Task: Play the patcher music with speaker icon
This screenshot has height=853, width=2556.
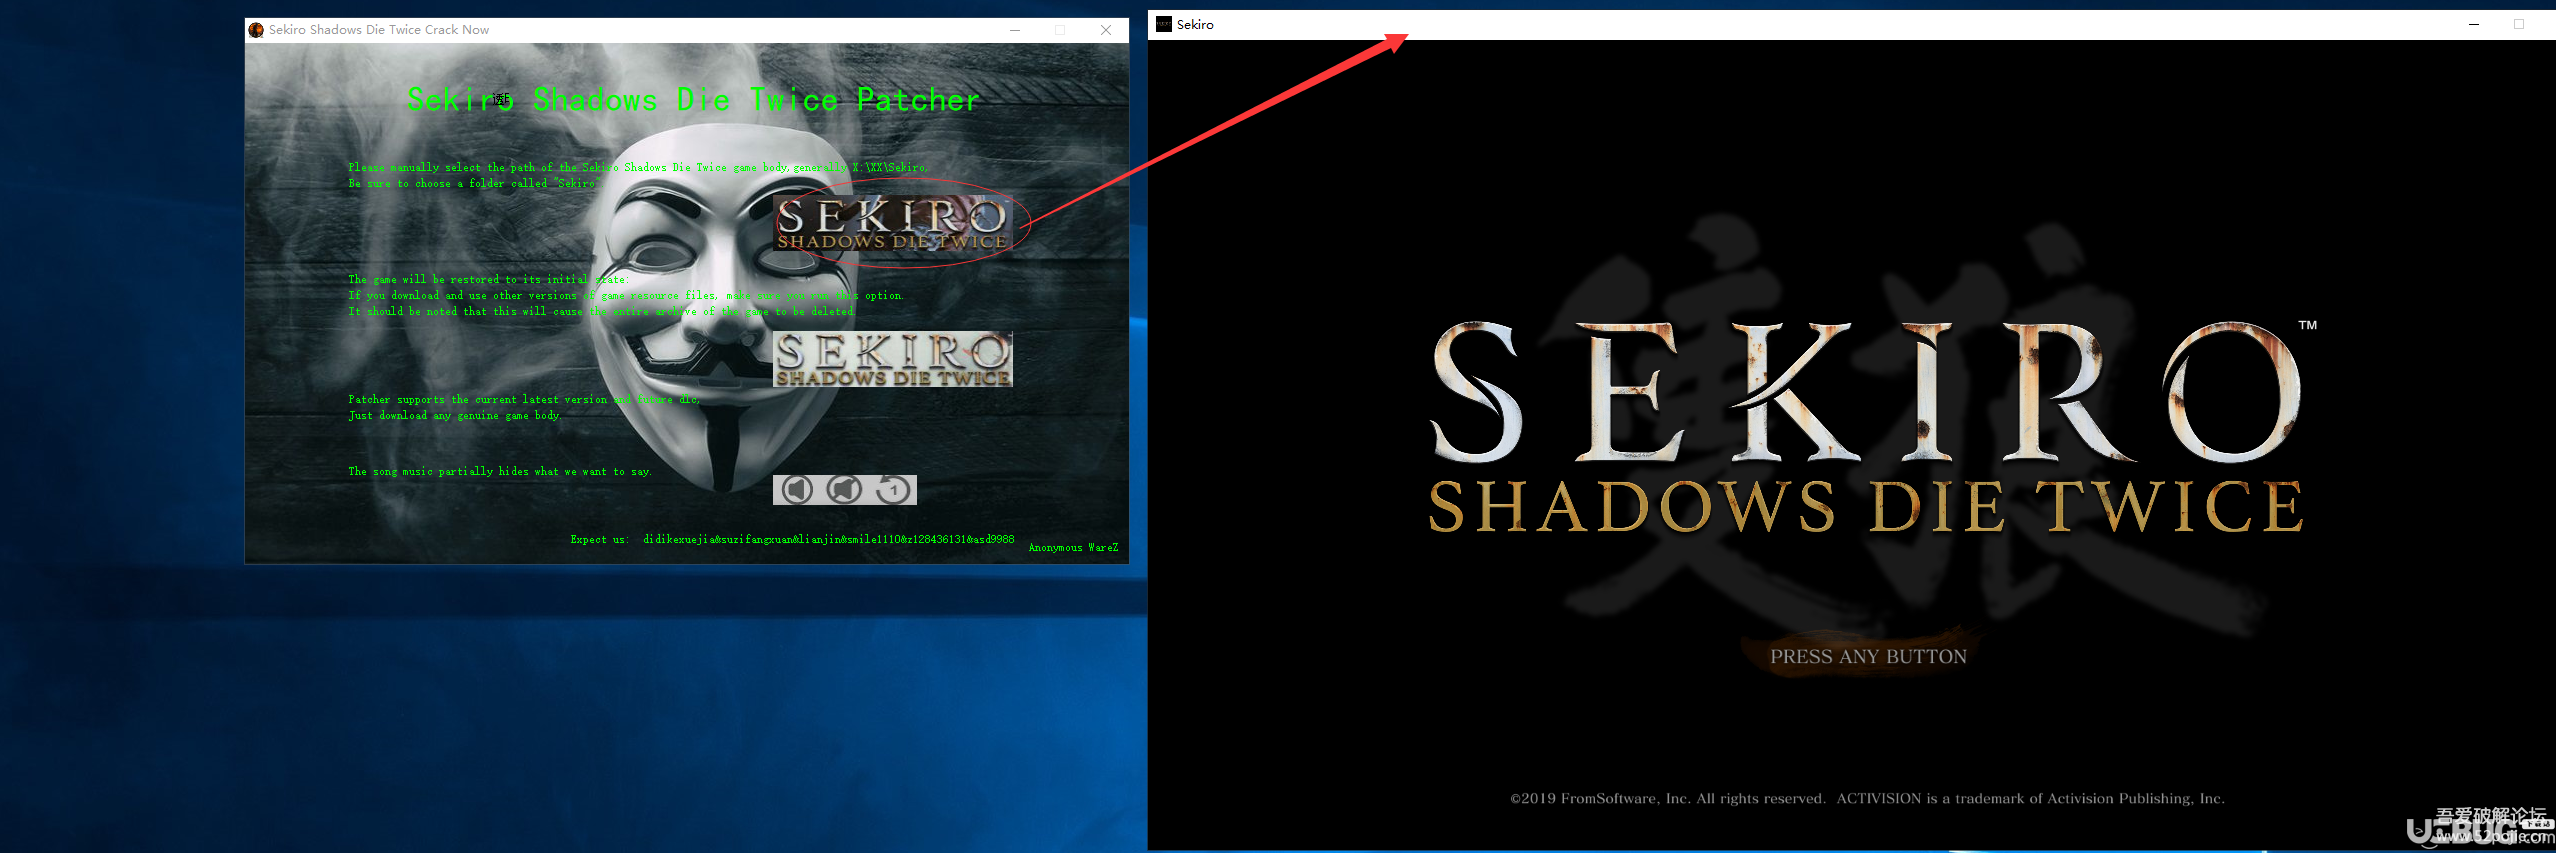Action: tap(797, 489)
